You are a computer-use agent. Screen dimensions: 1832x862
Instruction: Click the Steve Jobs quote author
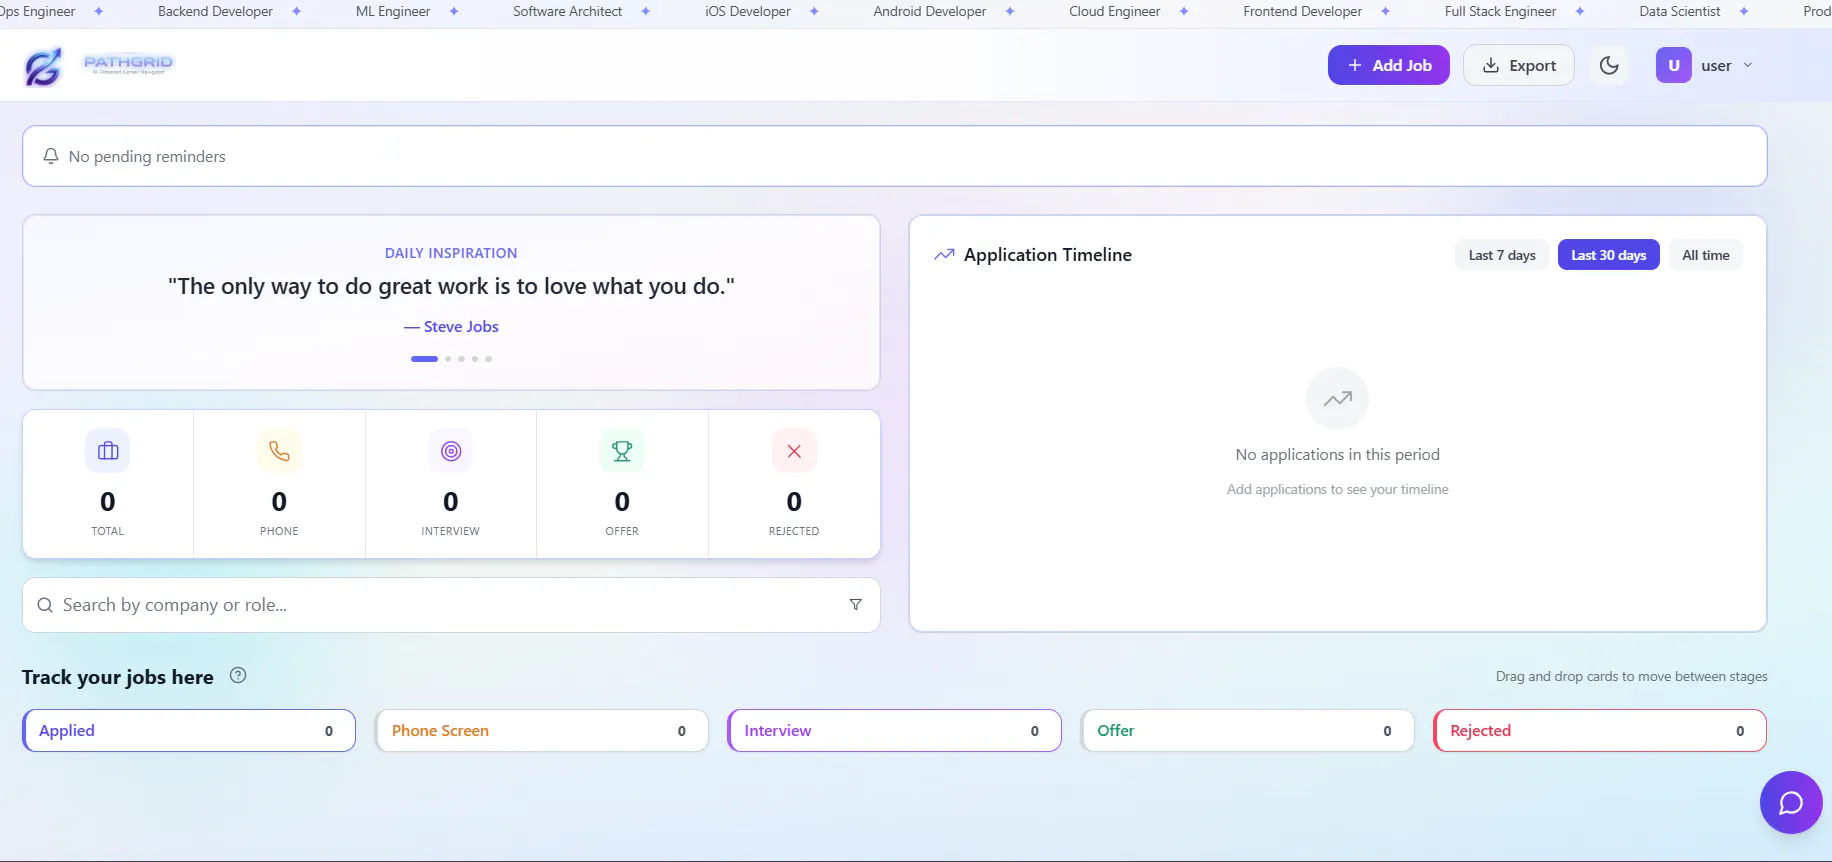pyautogui.click(x=451, y=327)
